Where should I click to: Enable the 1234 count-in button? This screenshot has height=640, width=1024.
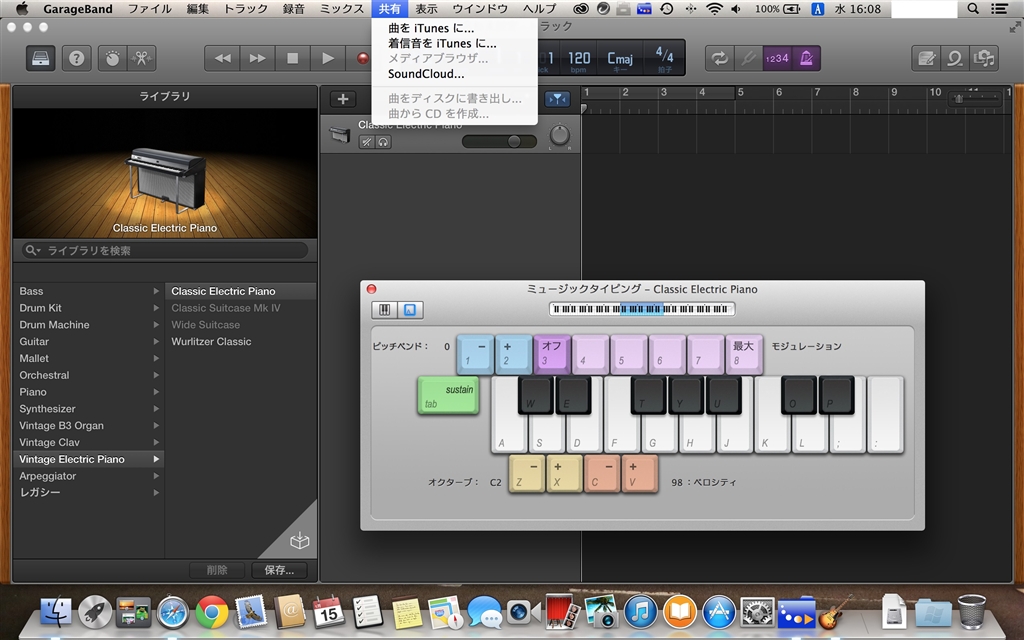777,58
